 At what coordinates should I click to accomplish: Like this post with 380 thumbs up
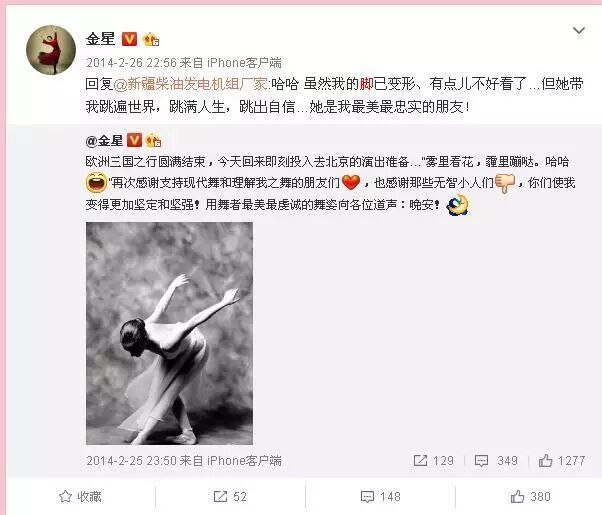[531, 497]
